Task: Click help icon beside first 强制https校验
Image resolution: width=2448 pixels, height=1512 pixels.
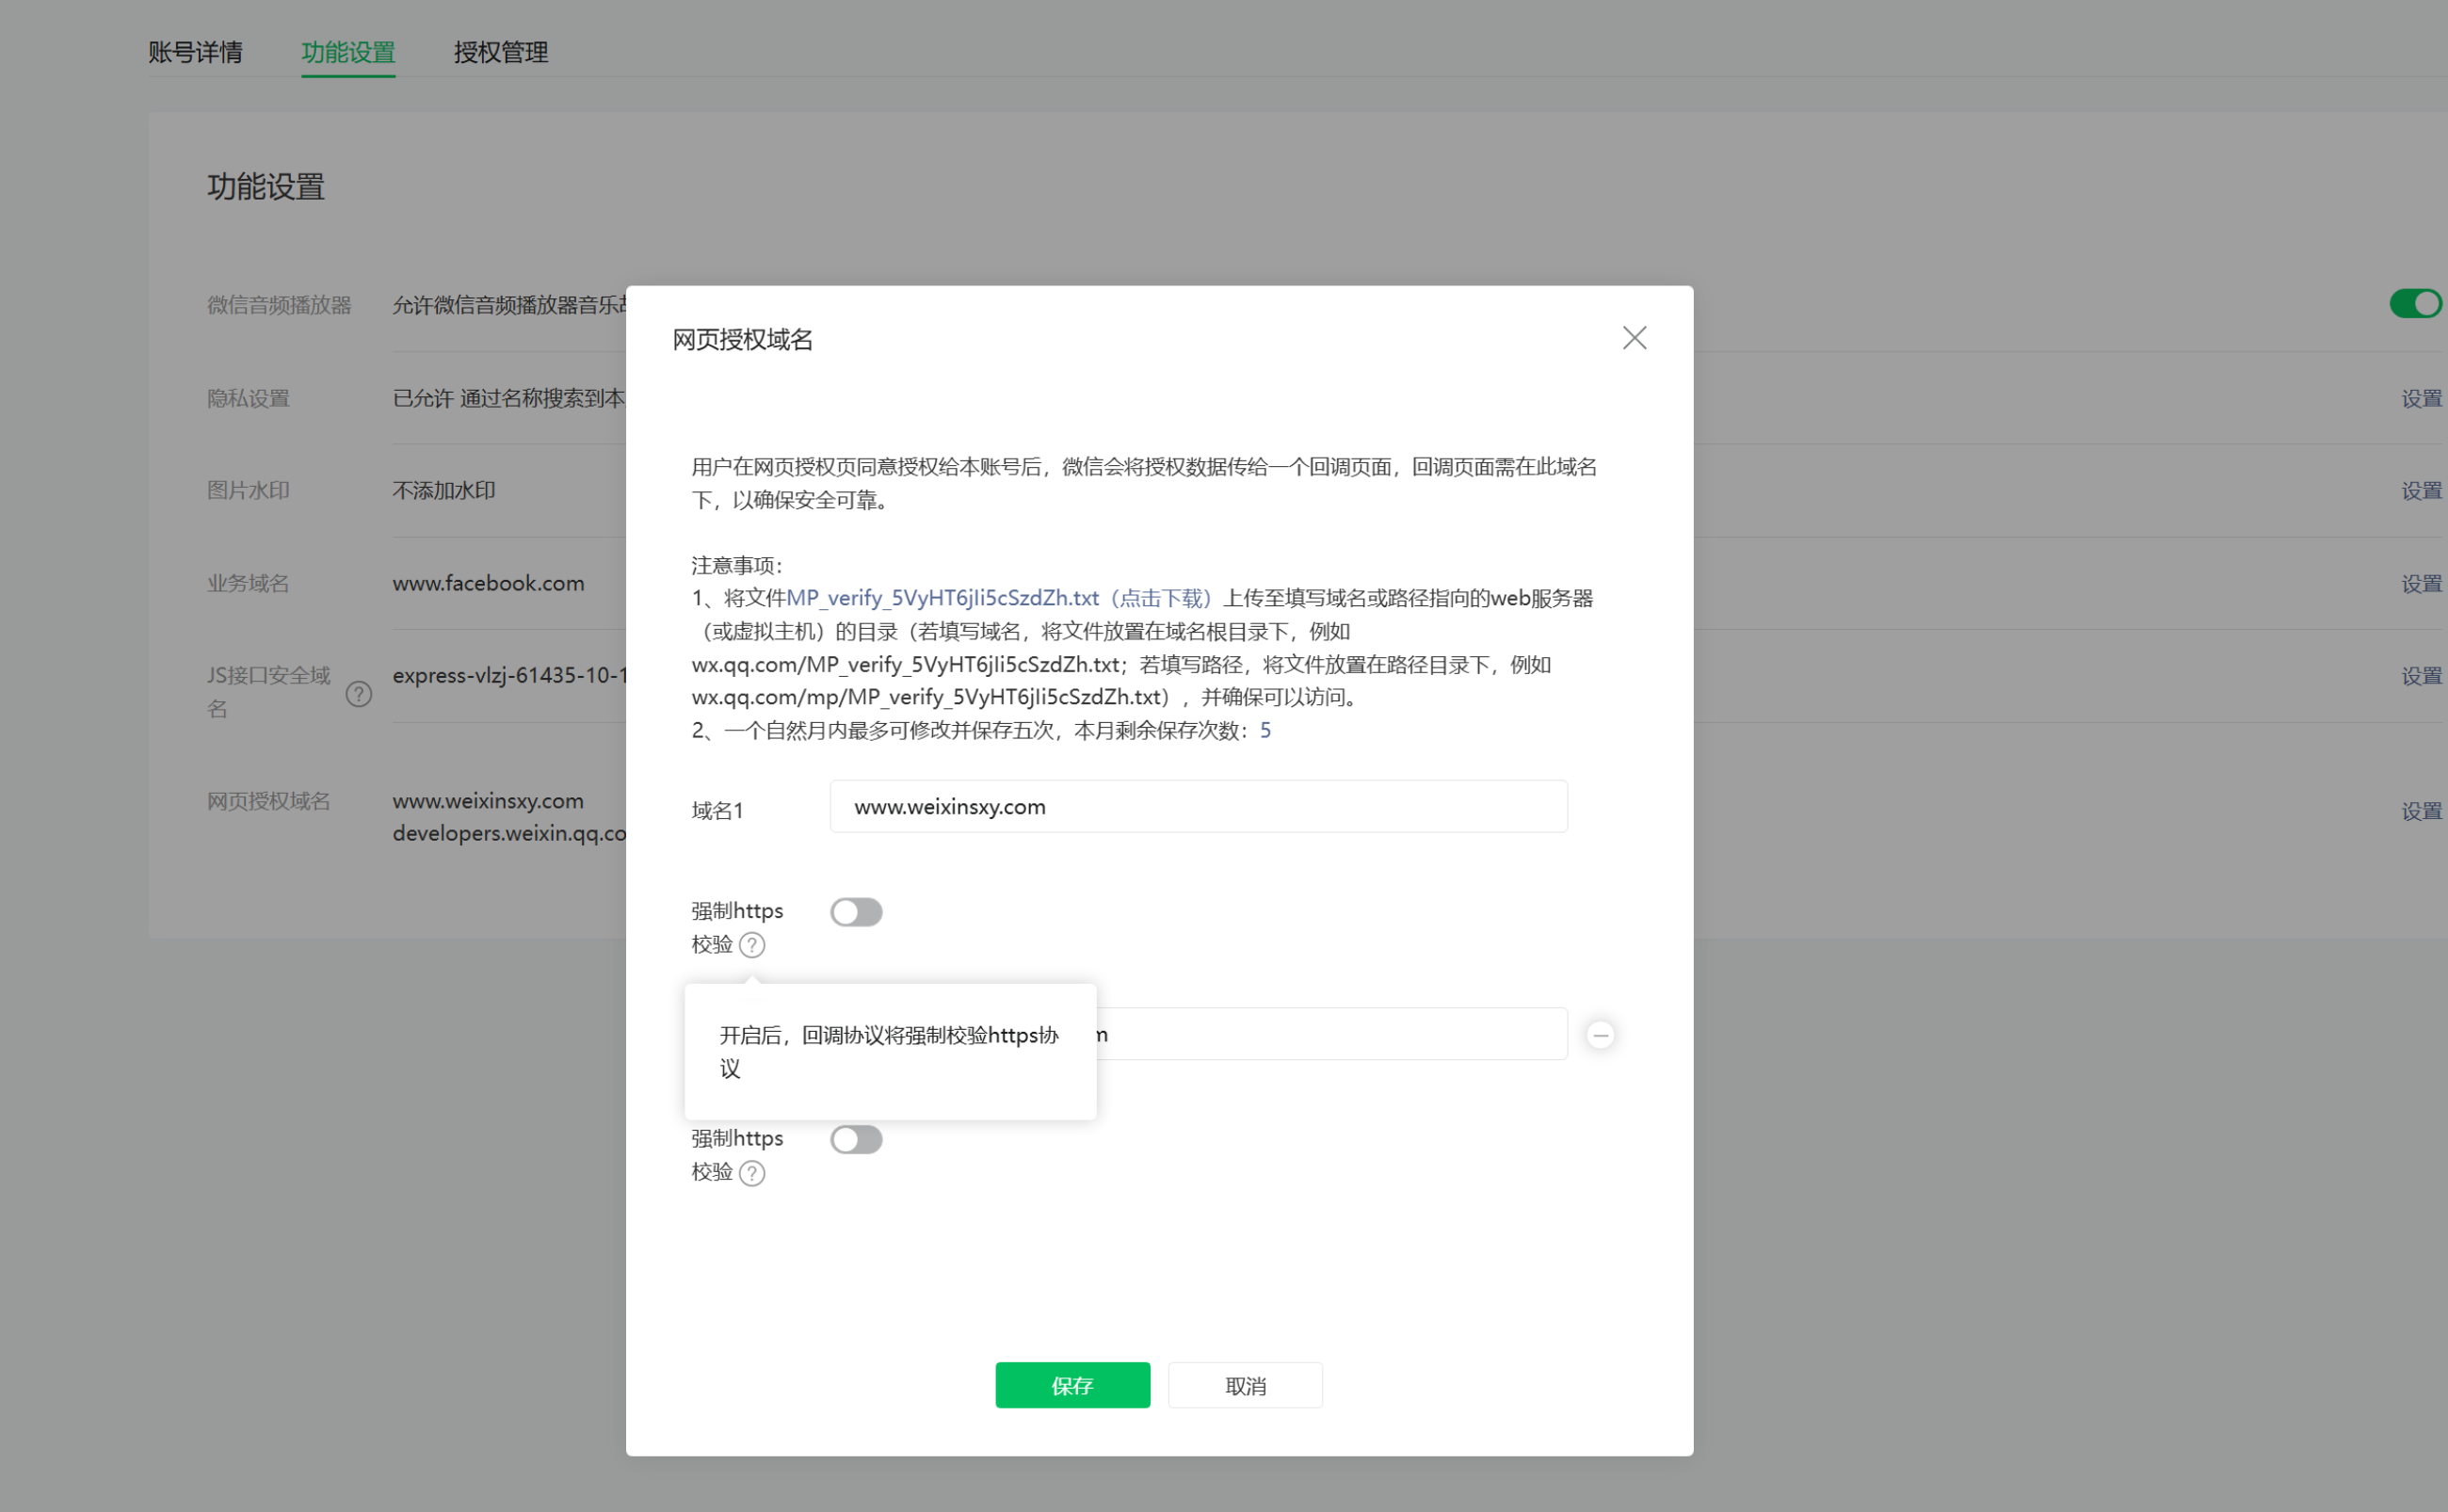Action: pyautogui.click(x=752, y=945)
